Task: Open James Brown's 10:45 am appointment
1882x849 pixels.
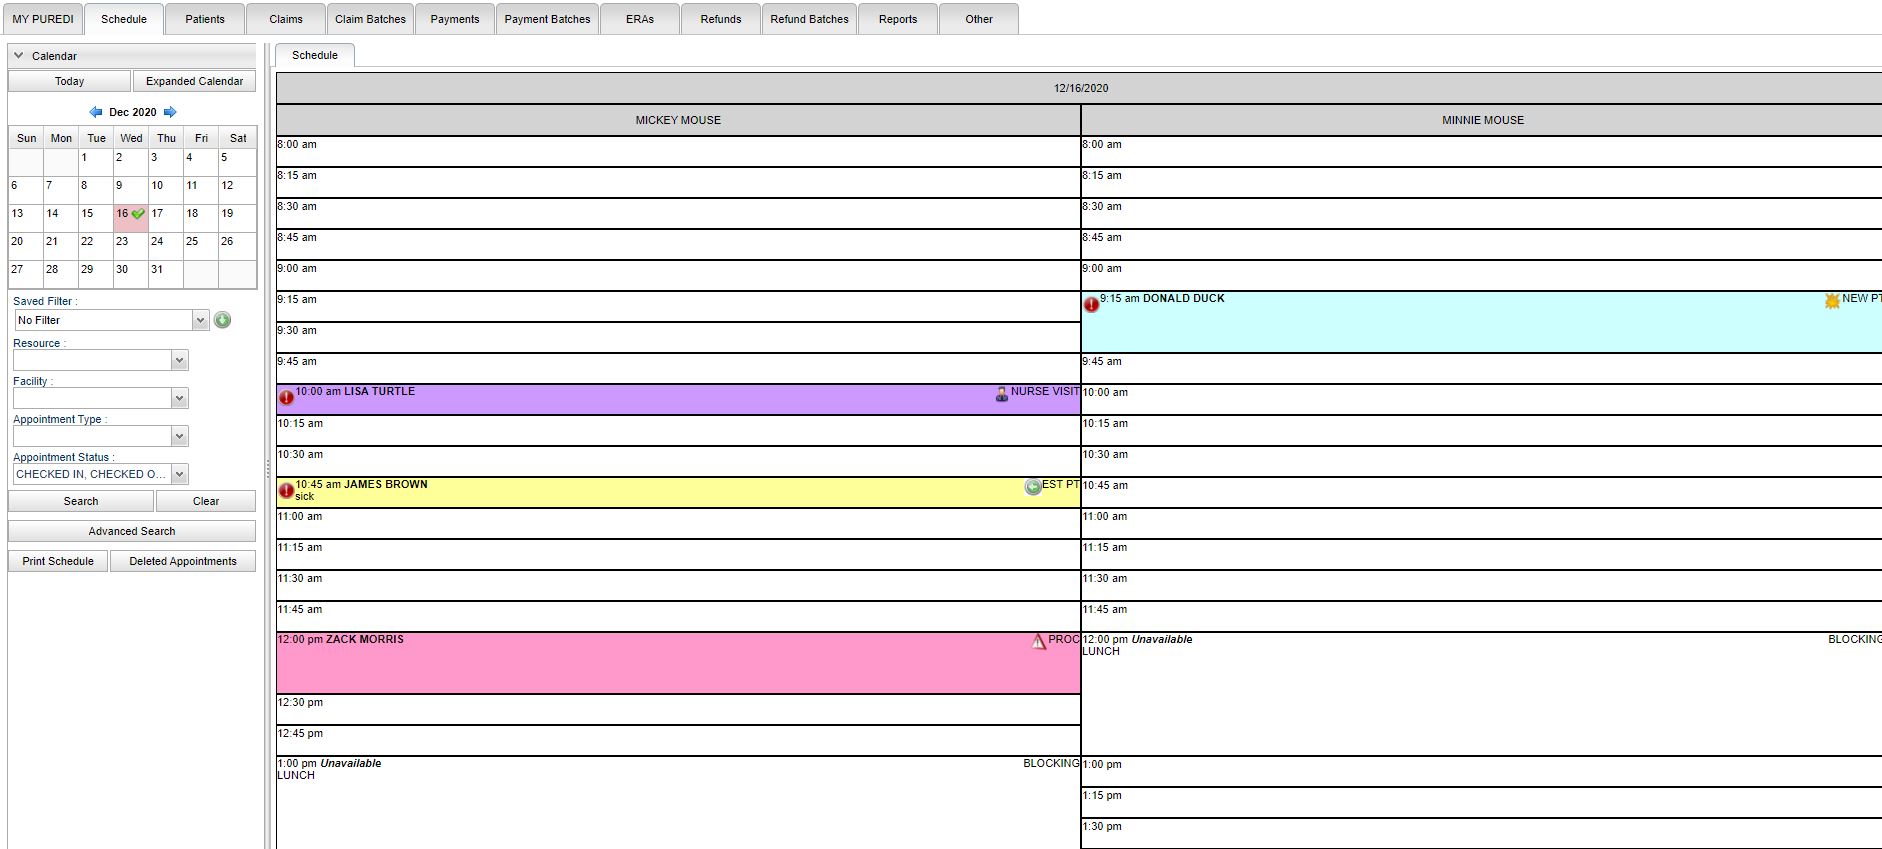Action: [678, 492]
